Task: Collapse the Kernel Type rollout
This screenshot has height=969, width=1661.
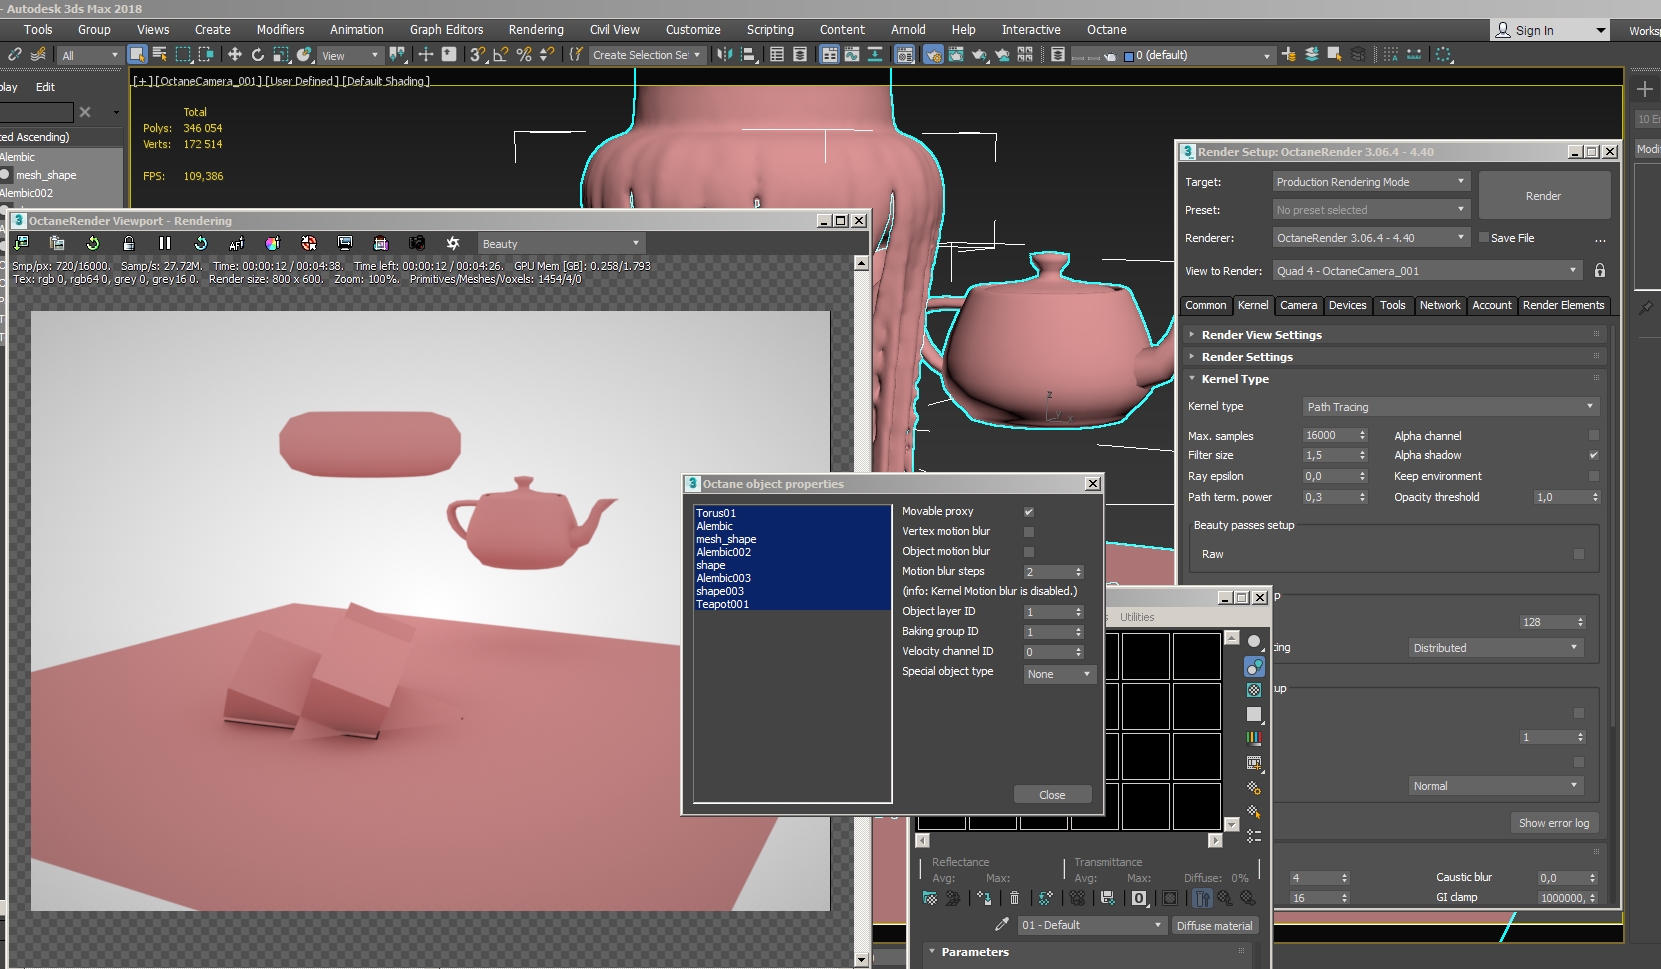Action: click(1396, 379)
